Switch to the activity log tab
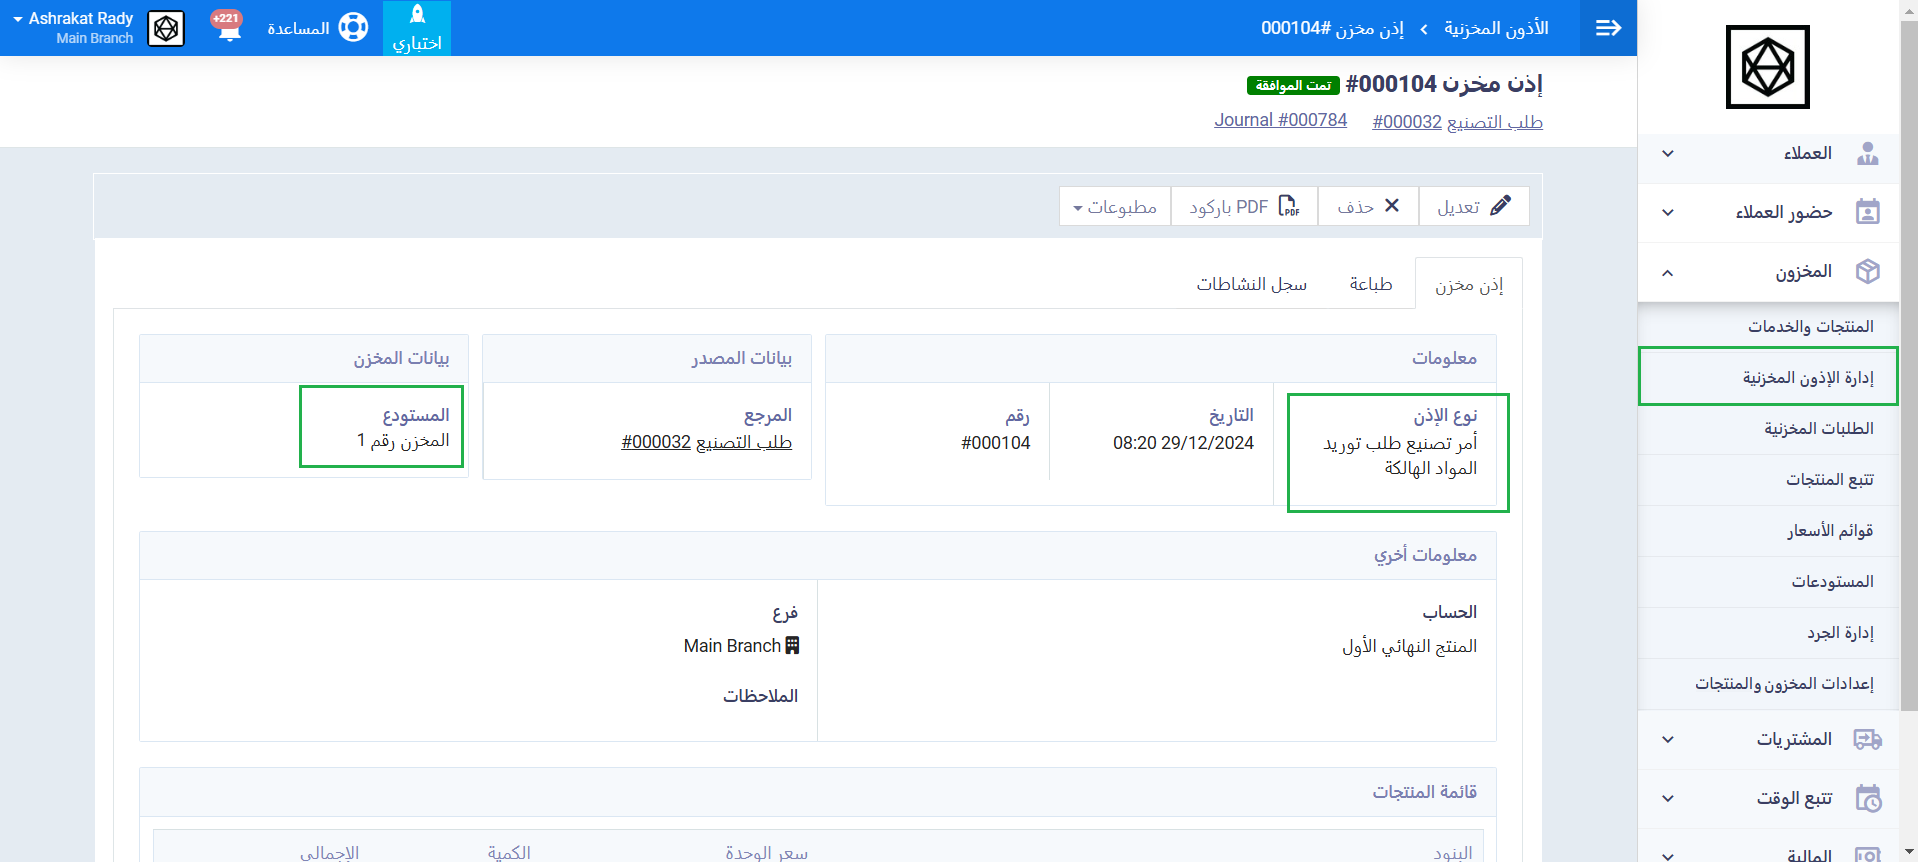The height and width of the screenshot is (862, 1918). 1251,284
